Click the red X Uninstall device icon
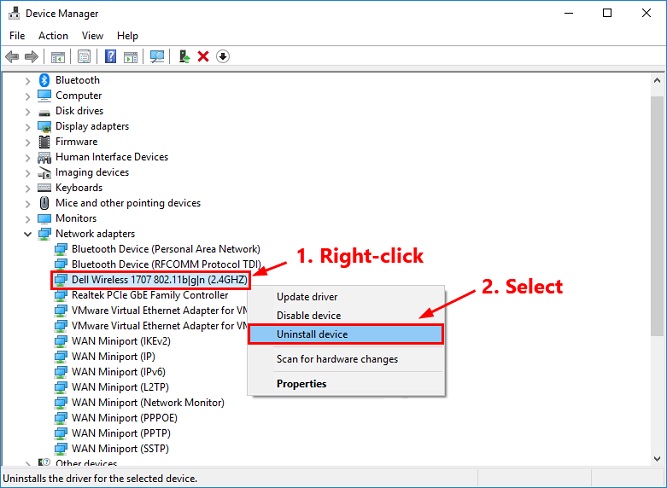This screenshot has height=488, width=667. 203,56
